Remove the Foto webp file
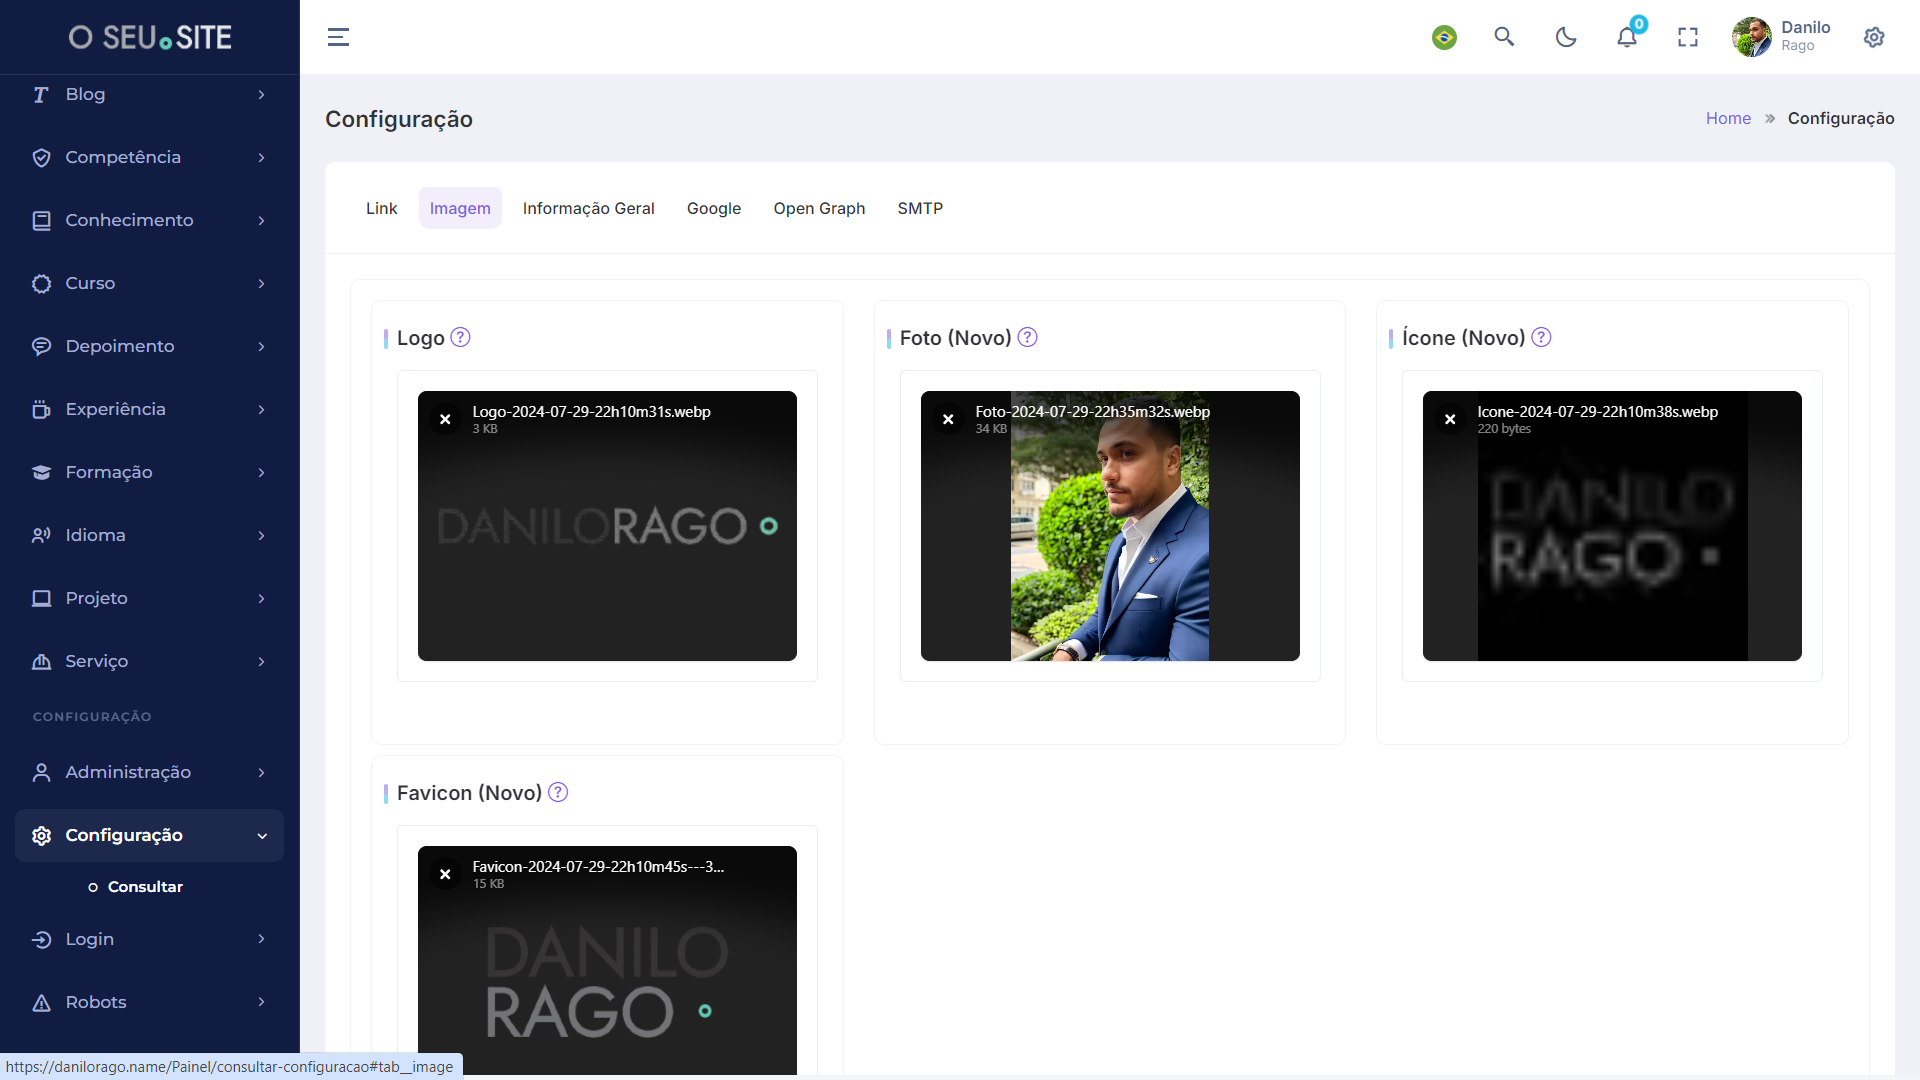Screen dimensions: 1920x1080 click(x=948, y=419)
